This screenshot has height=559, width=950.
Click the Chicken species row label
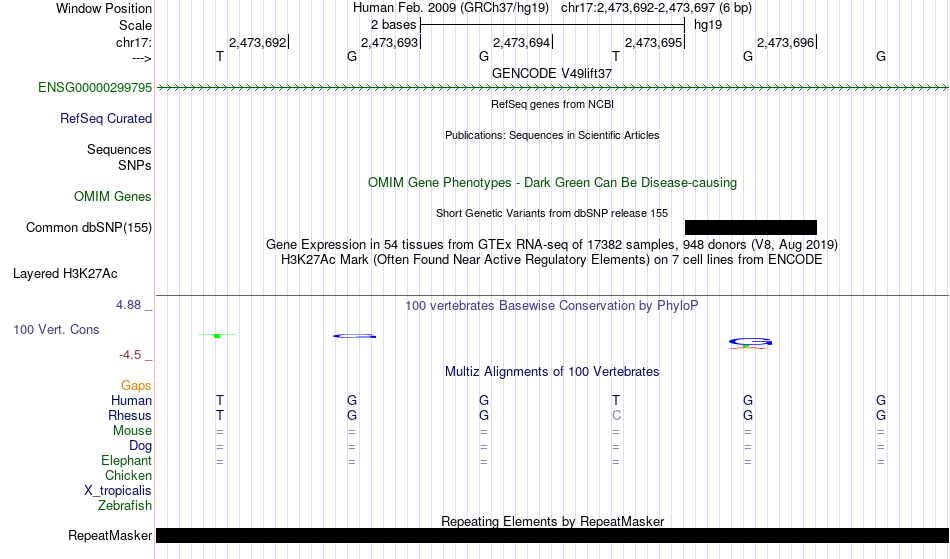coord(128,475)
